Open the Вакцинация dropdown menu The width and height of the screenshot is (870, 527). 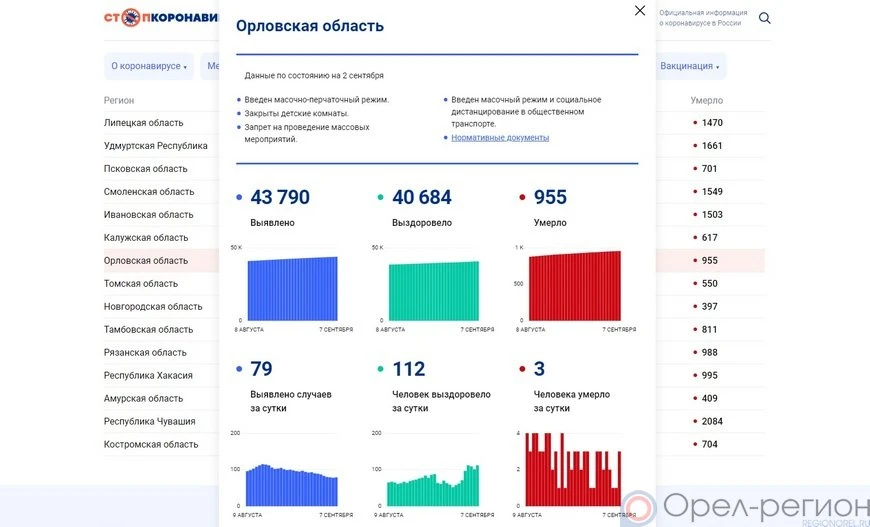coord(690,66)
